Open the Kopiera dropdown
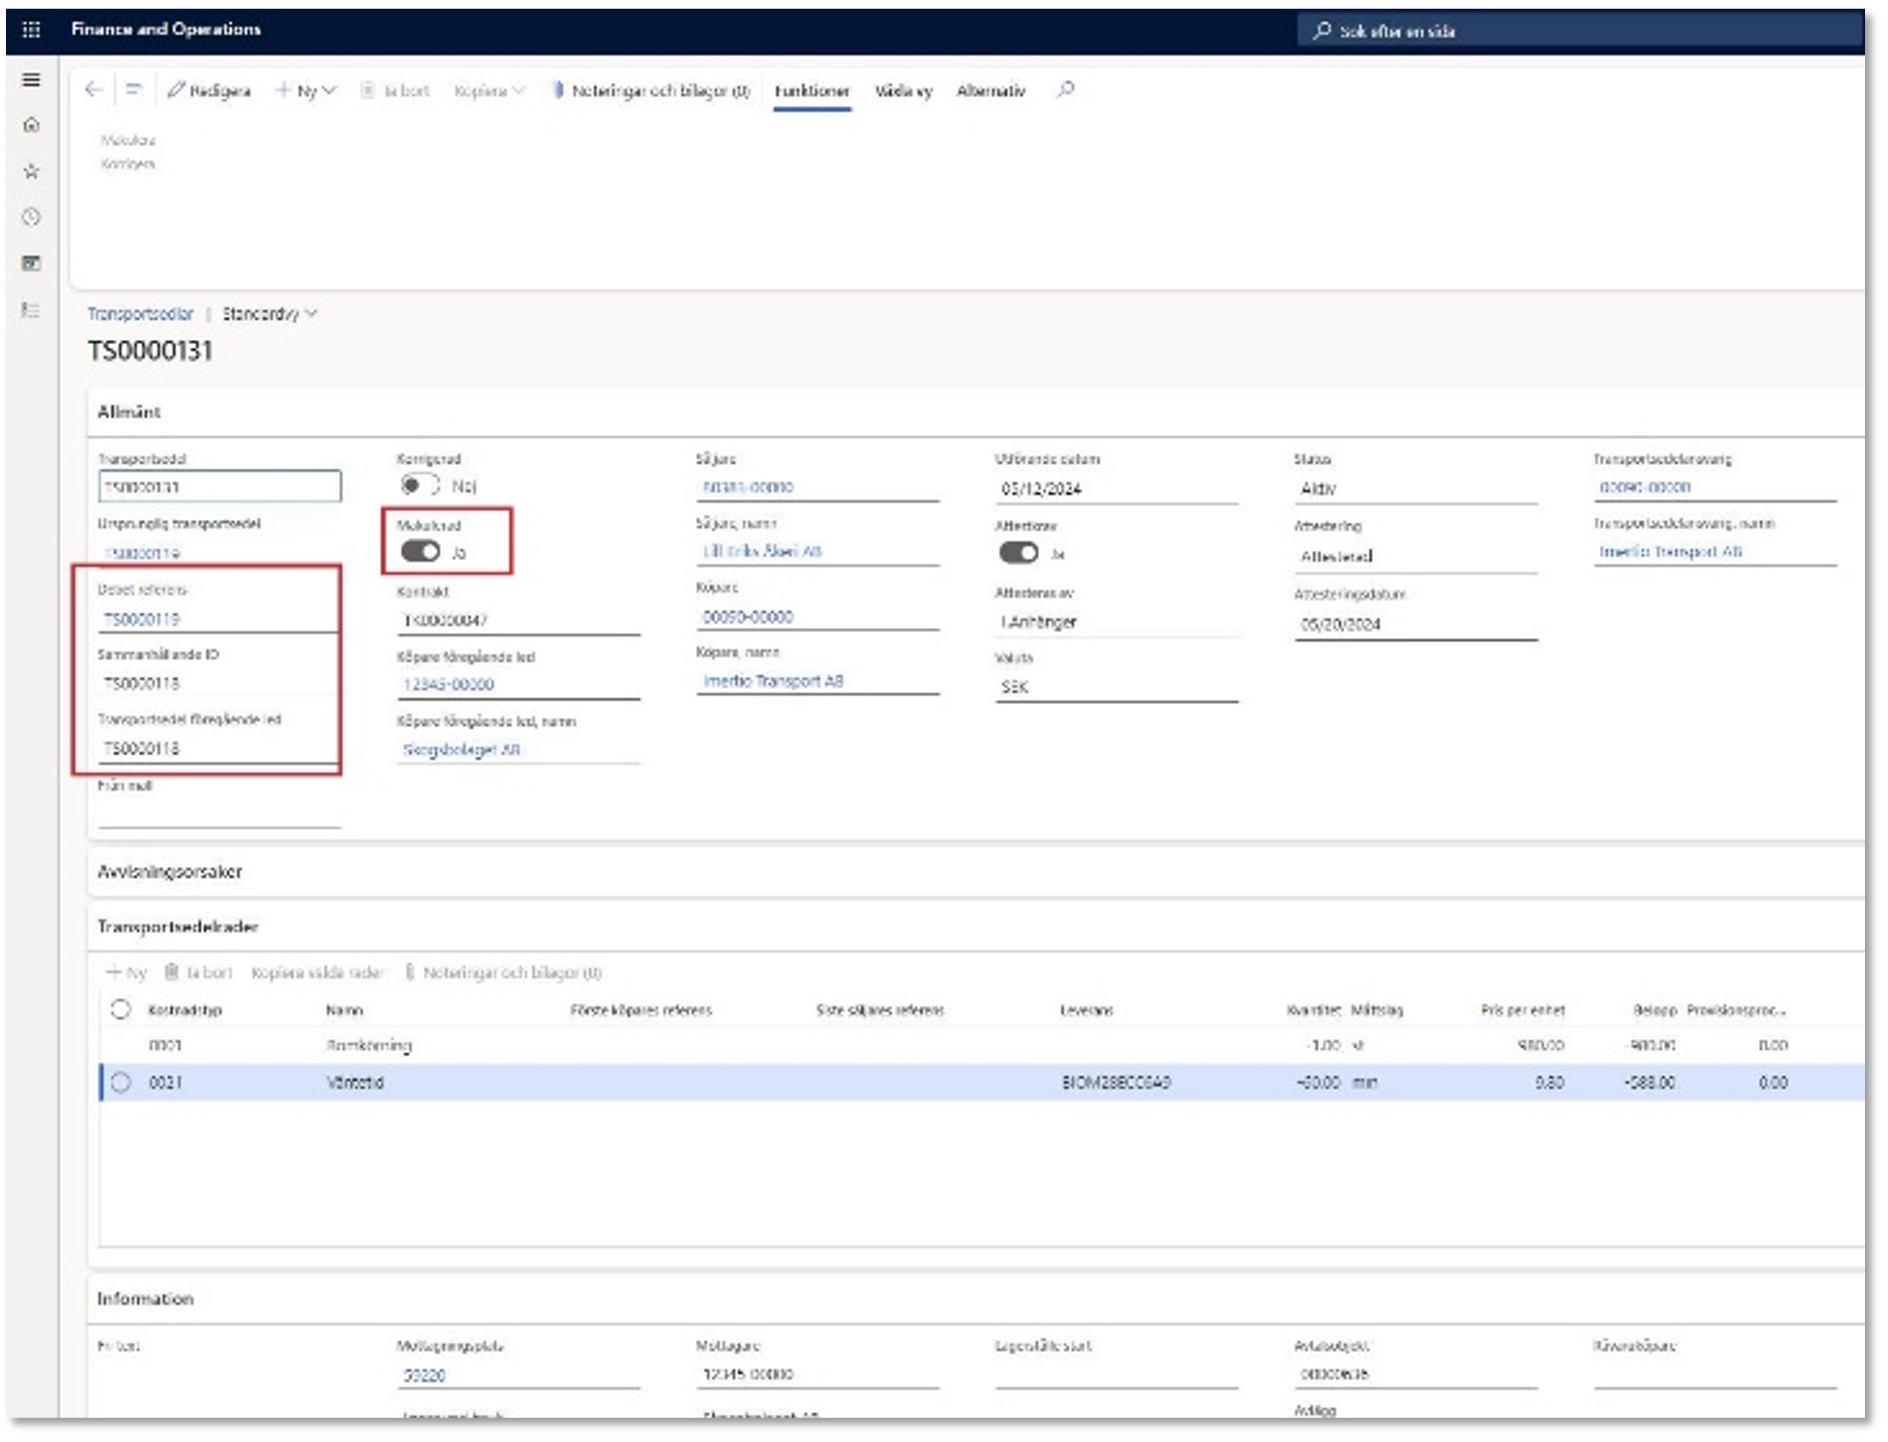1888x1442 pixels. click(489, 91)
